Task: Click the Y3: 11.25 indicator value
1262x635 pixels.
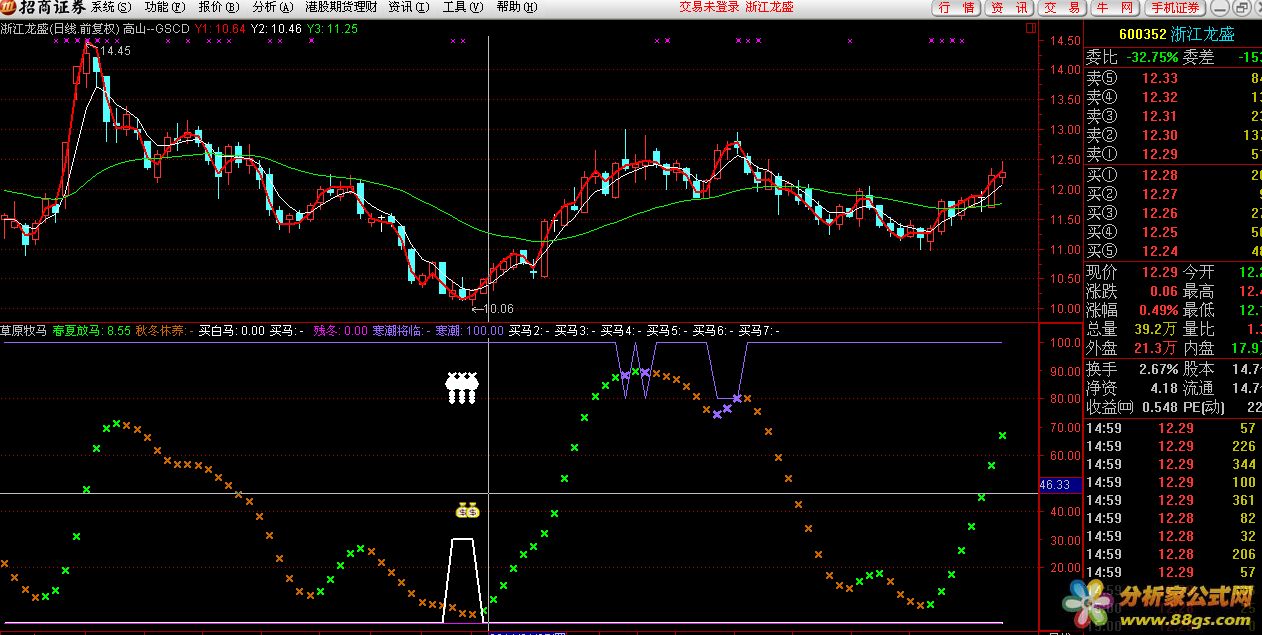Action: point(333,29)
